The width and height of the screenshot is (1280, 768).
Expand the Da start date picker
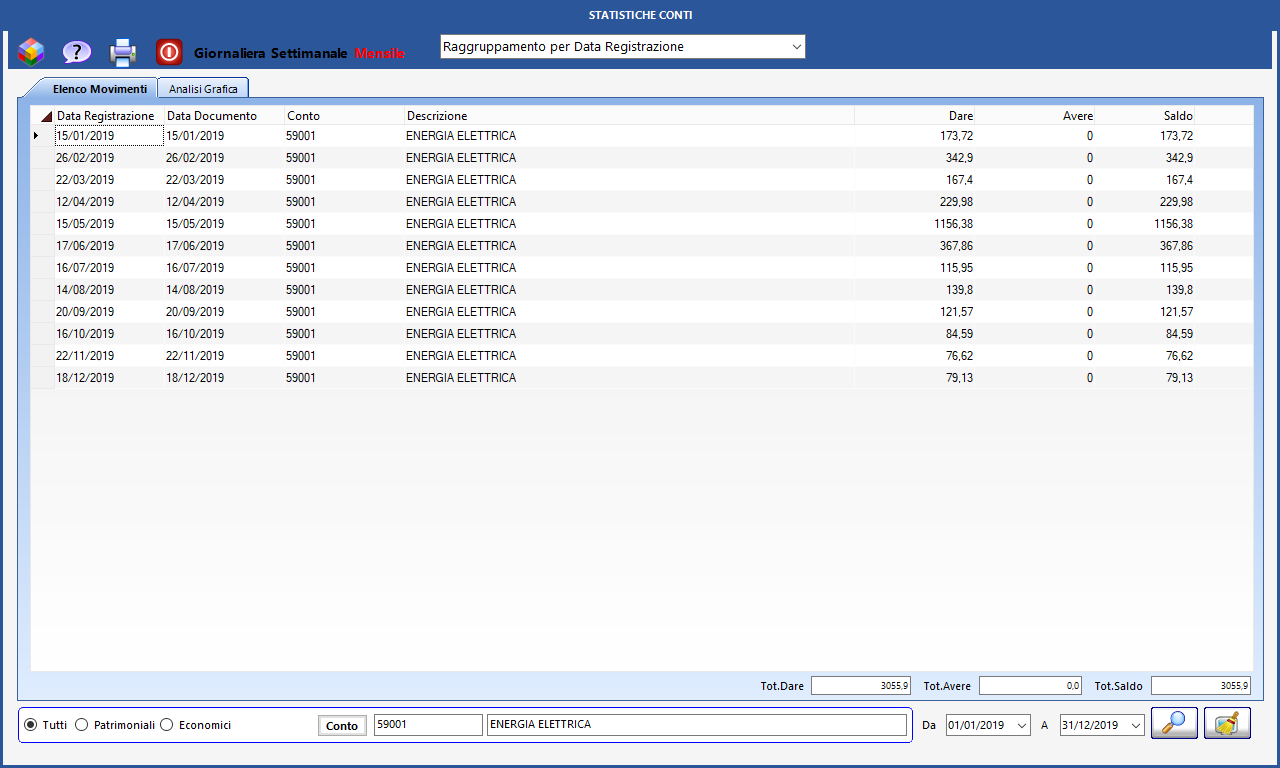pos(1021,725)
